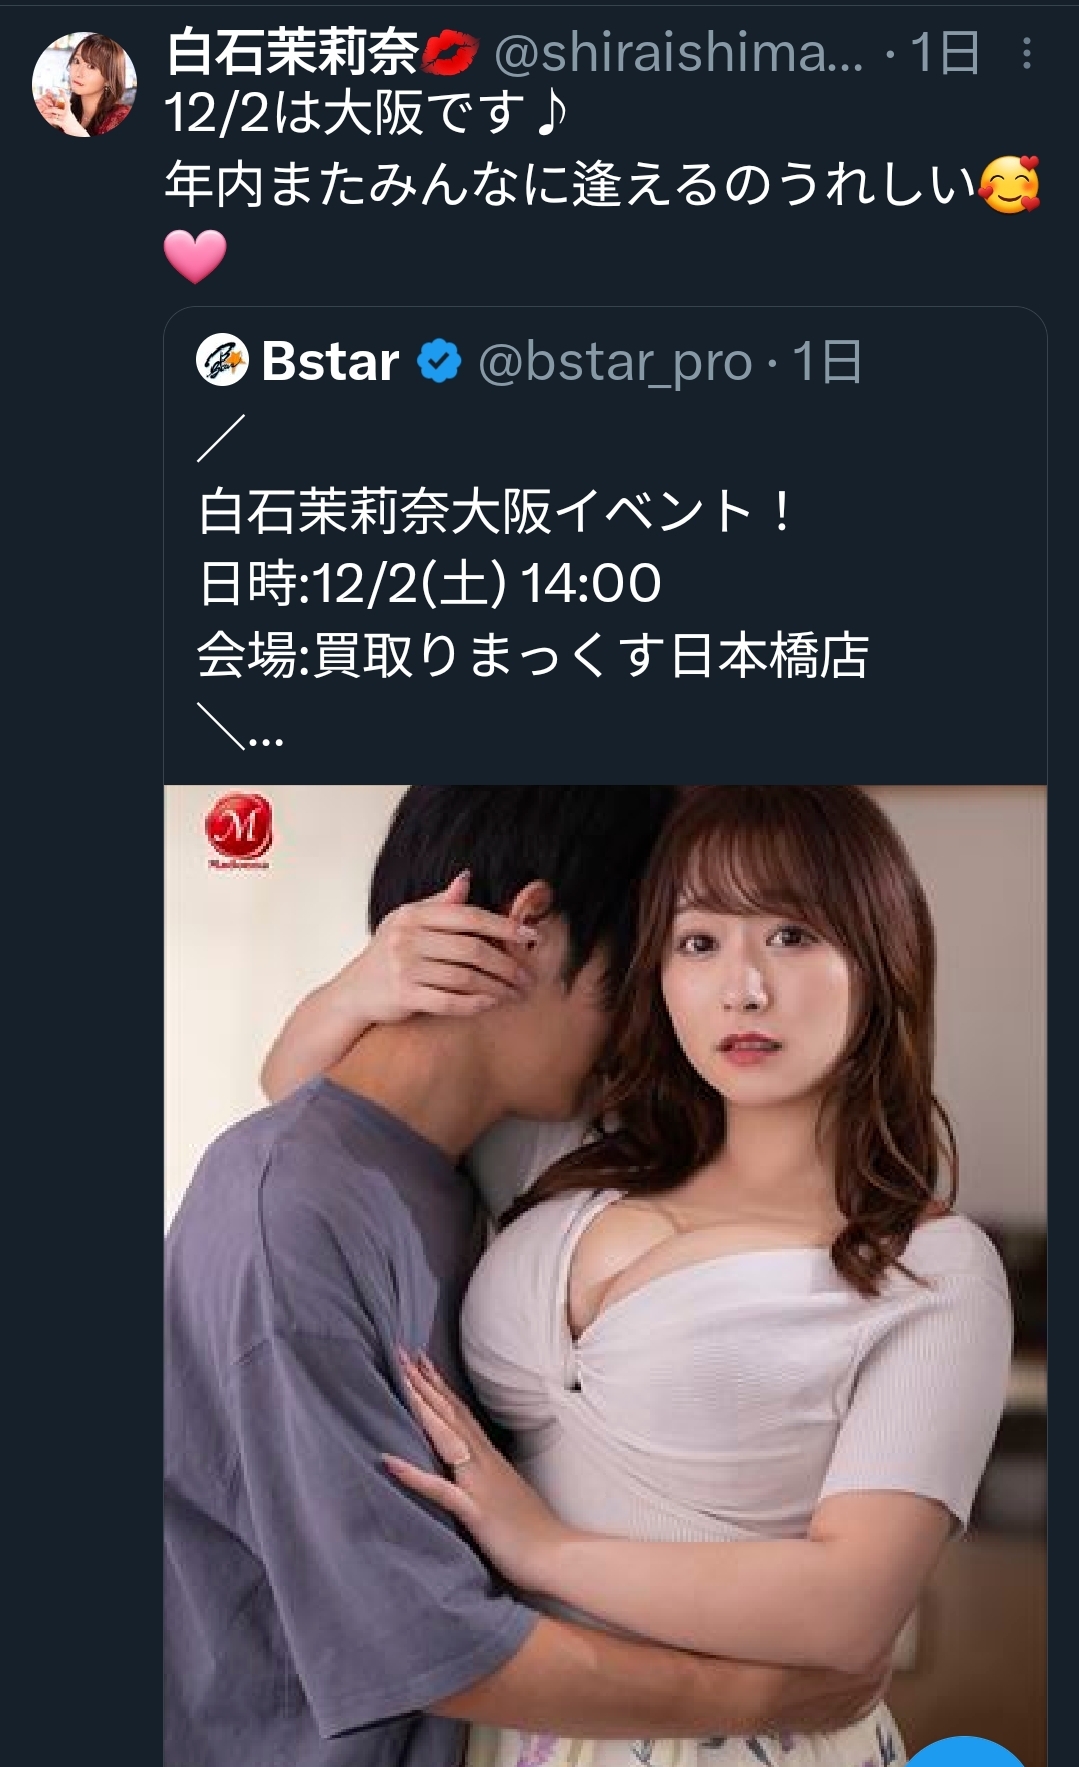Click the venue line 会場:買取りまっくす日本橋店
The image size is (1079, 1767).
point(533,656)
